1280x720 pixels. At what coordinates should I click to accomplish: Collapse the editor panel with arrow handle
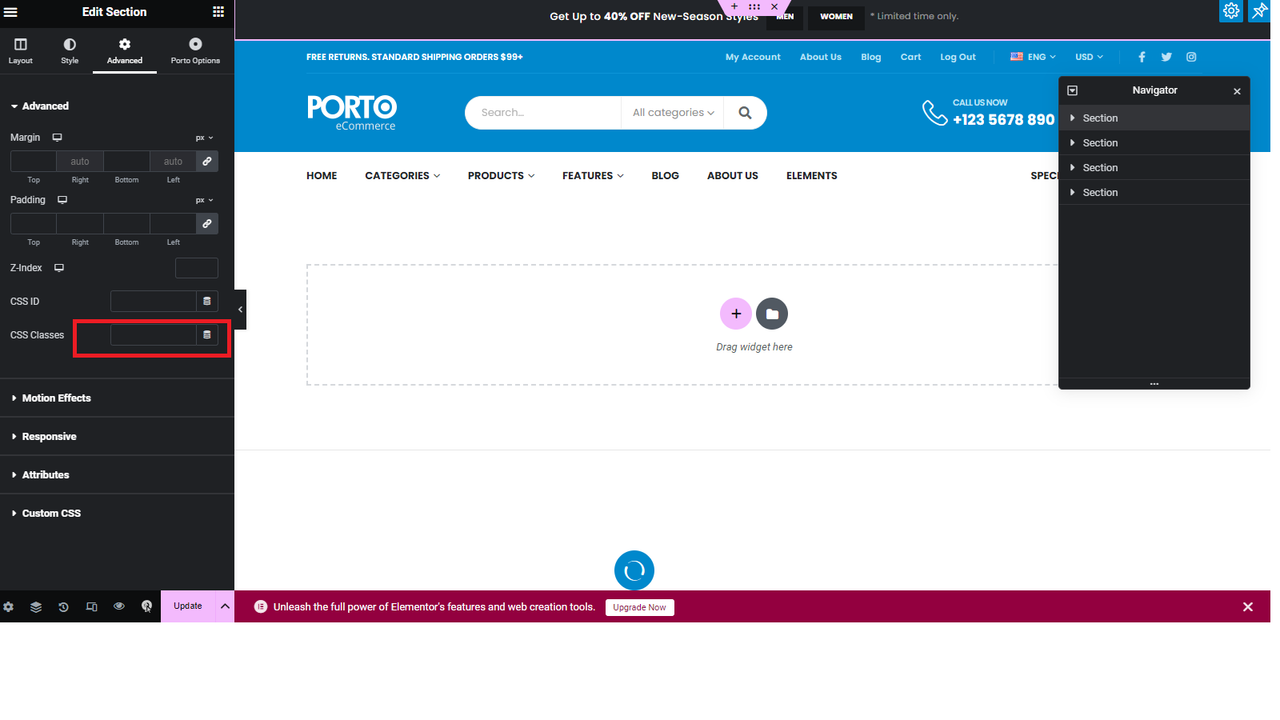pos(240,310)
